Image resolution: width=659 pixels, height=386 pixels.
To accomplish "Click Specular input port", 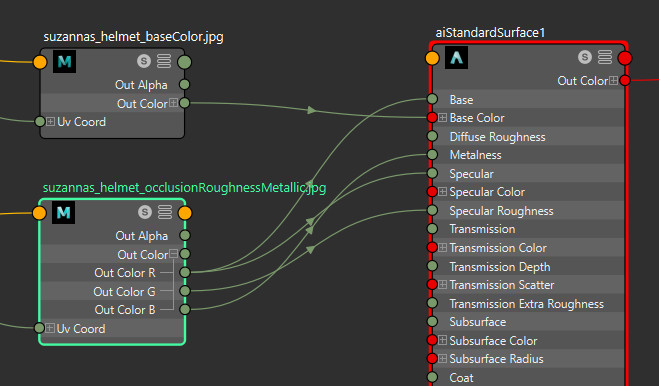I will tap(432, 173).
